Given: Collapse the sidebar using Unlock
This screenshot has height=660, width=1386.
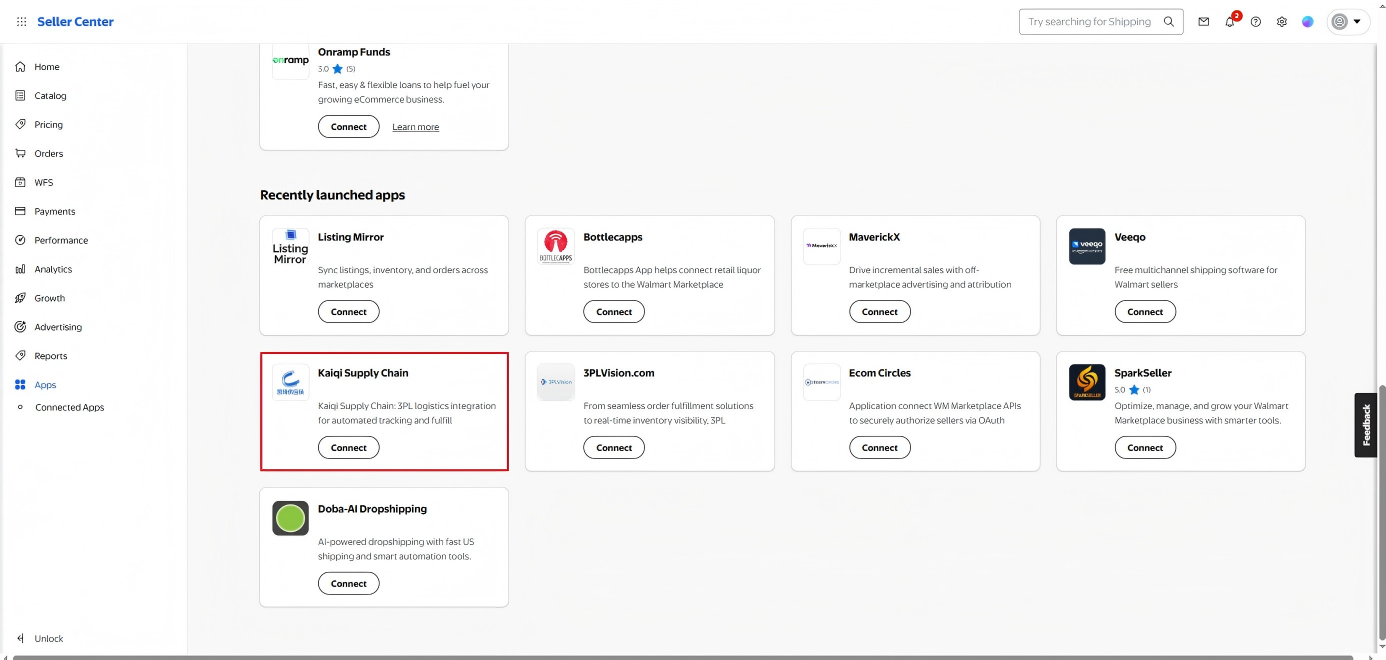Looking at the screenshot, I should pos(40,638).
